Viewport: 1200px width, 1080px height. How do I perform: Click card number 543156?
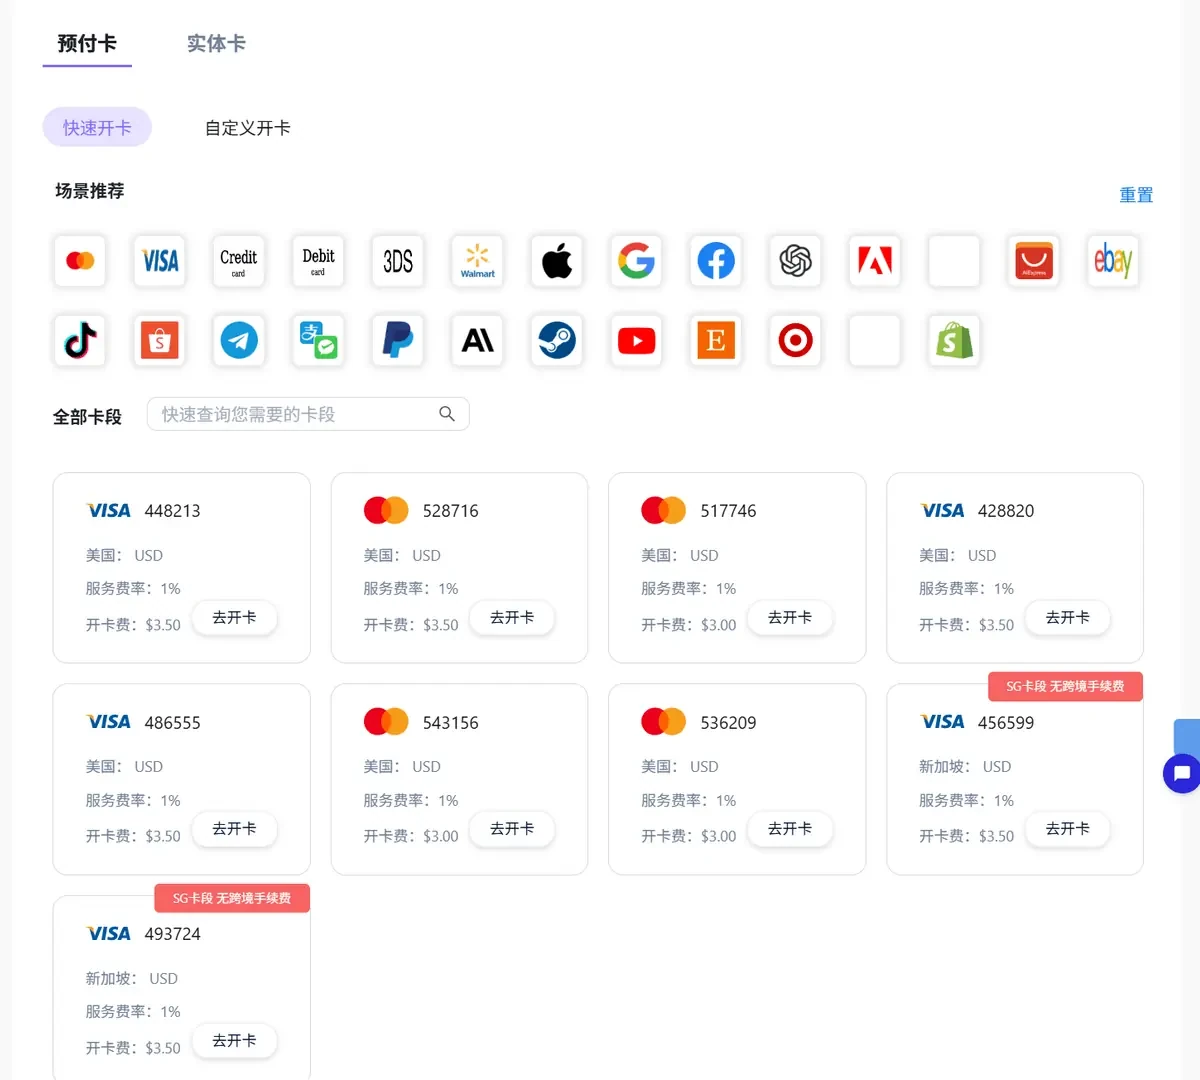click(x=450, y=723)
